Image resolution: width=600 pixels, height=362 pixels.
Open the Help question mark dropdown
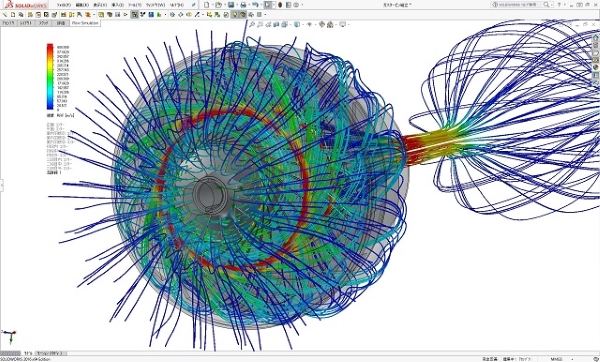click(x=559, y=5)
